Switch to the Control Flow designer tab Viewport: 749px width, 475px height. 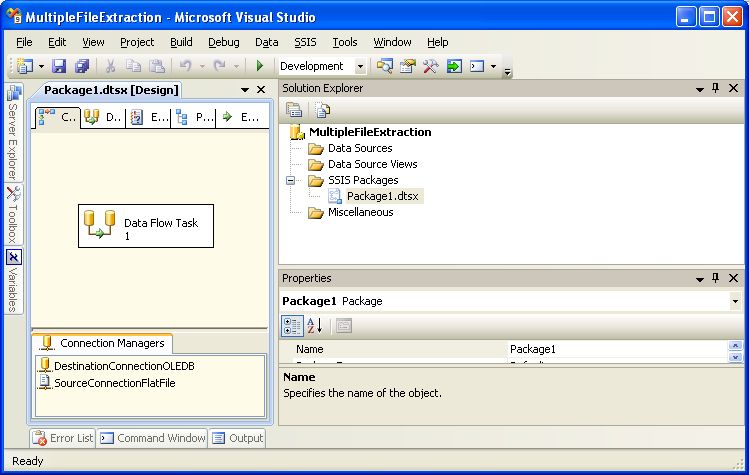pyautogui.click(x=57, y=117)
